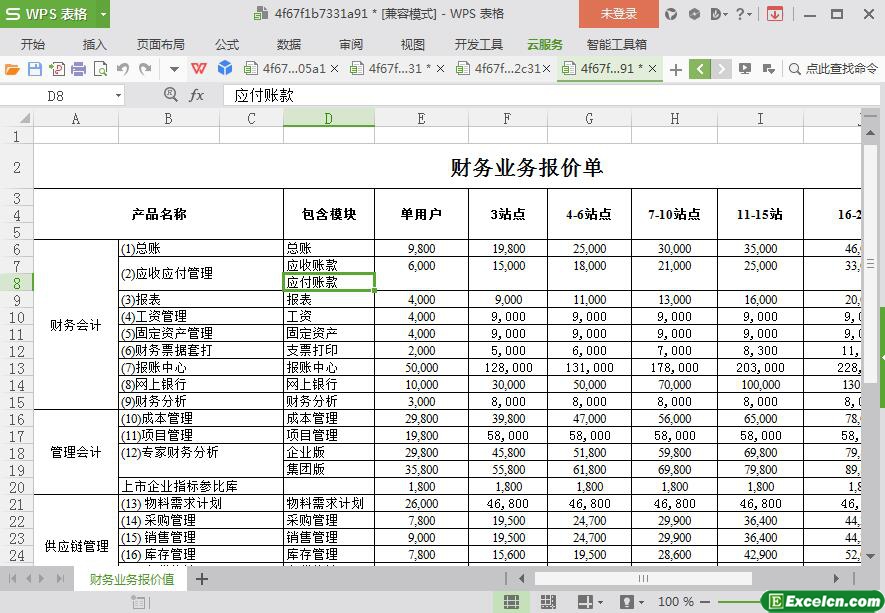Switch to page break preview in status bar
The width and height of the screenshot is (885, 613).
548,602
